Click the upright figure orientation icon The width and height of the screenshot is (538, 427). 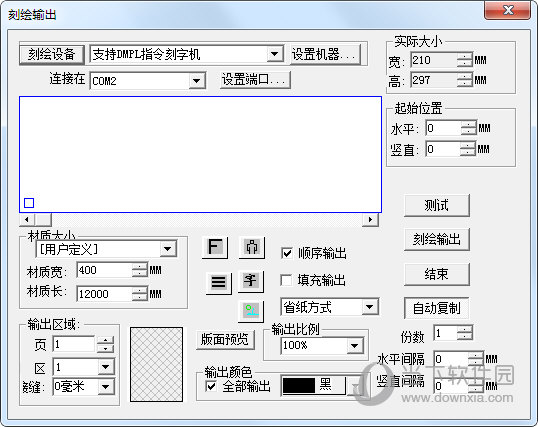[x=252, y=247]
